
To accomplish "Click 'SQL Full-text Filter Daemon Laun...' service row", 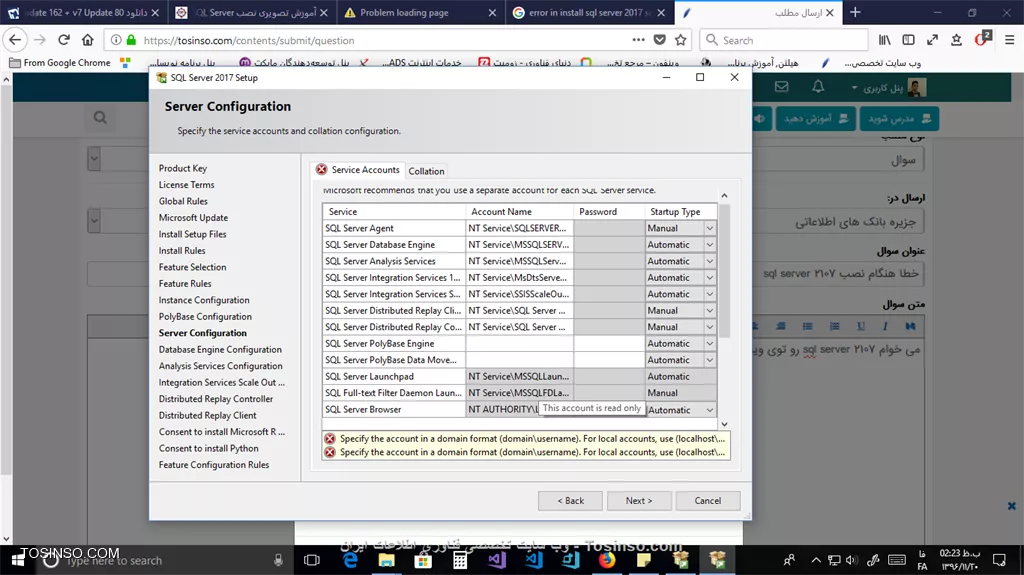I will coord(393,393).
